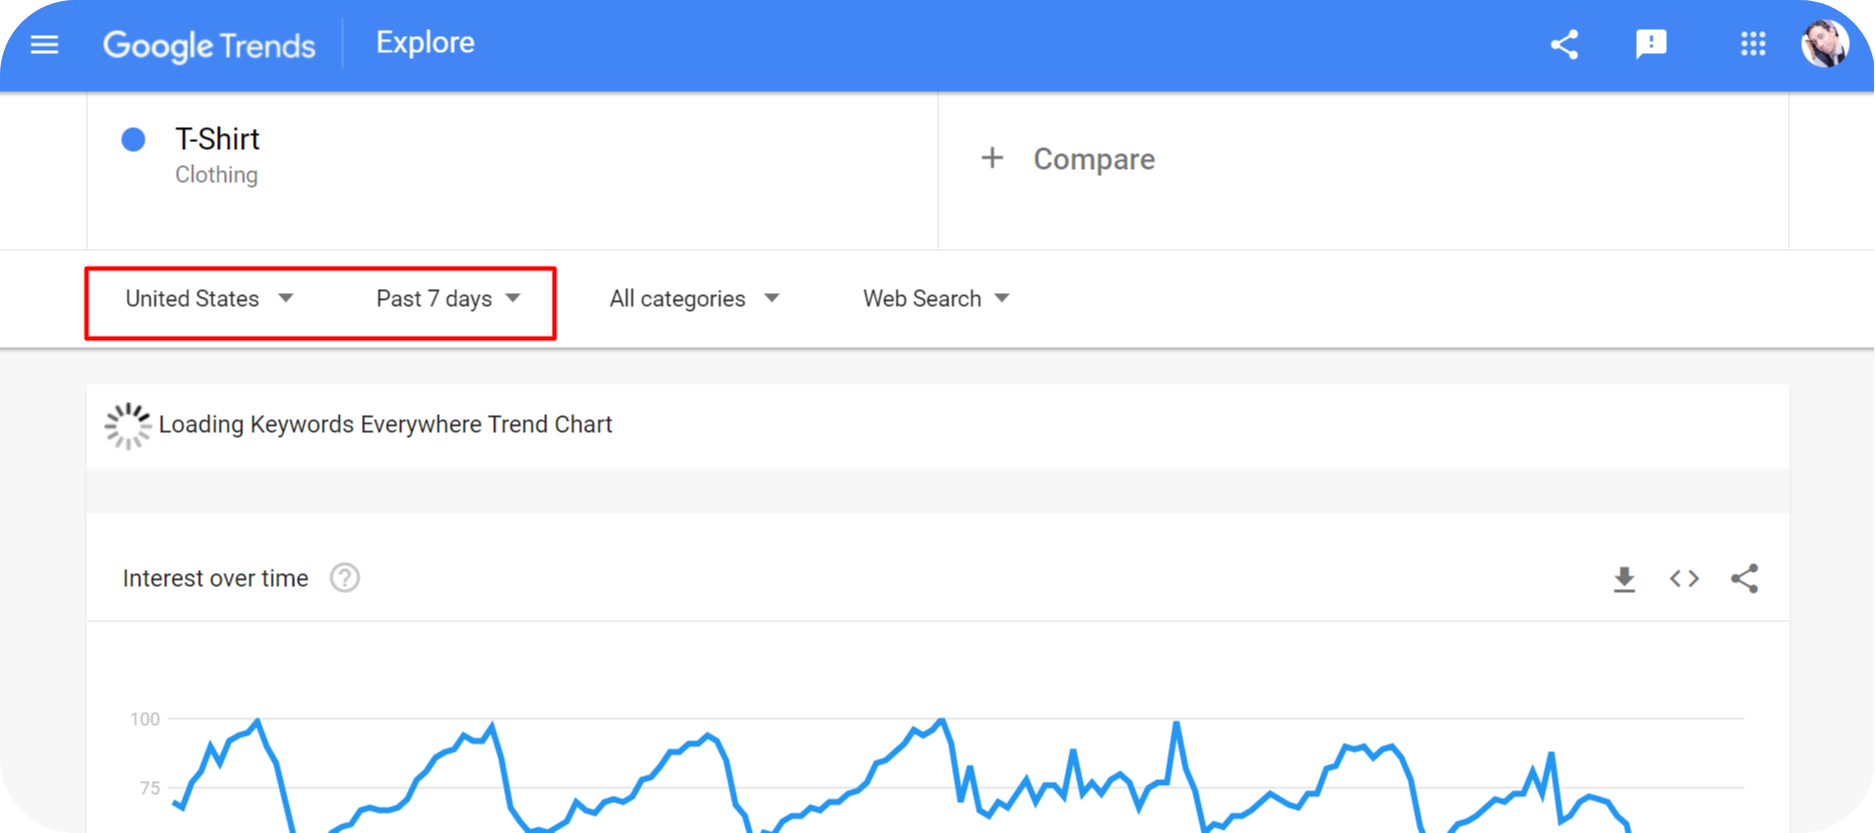
Task: Click the Google Trends logo
Action: click(x=208, y=44)
